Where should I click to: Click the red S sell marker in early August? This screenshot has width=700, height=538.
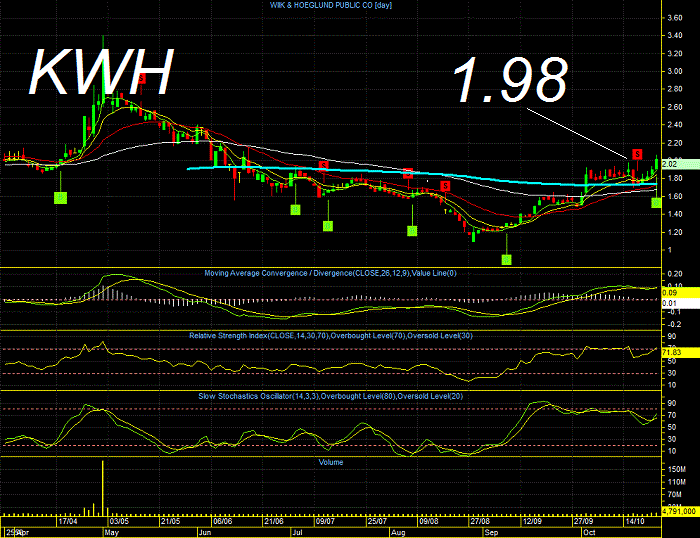coord(408,173)
